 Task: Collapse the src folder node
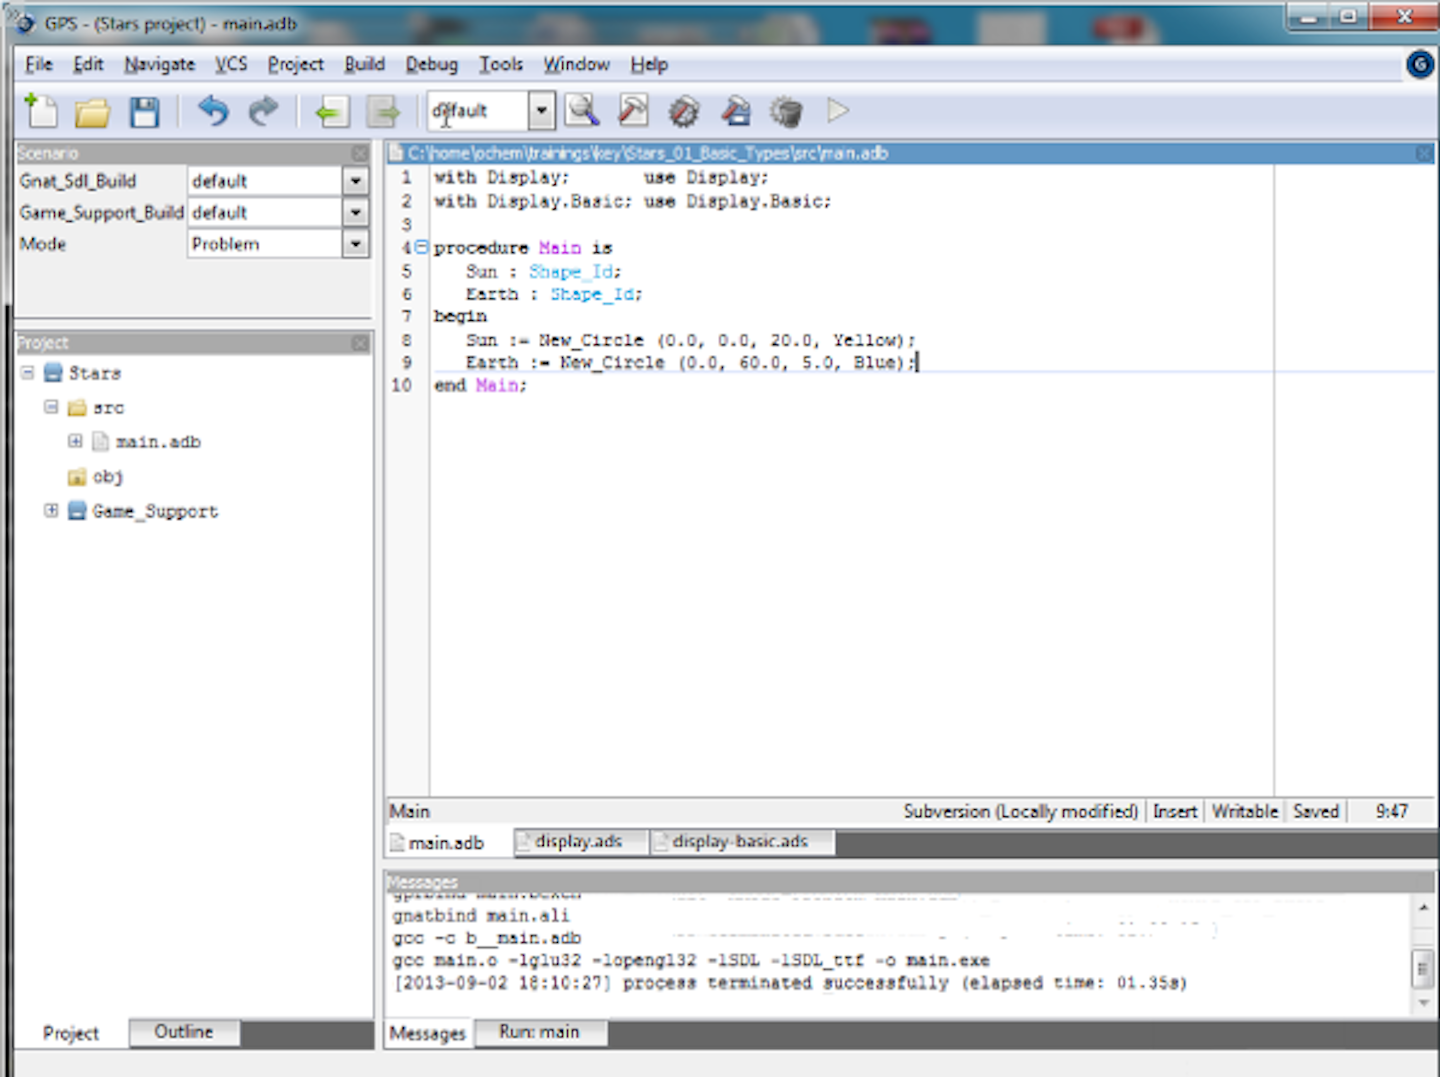[51, 407]
